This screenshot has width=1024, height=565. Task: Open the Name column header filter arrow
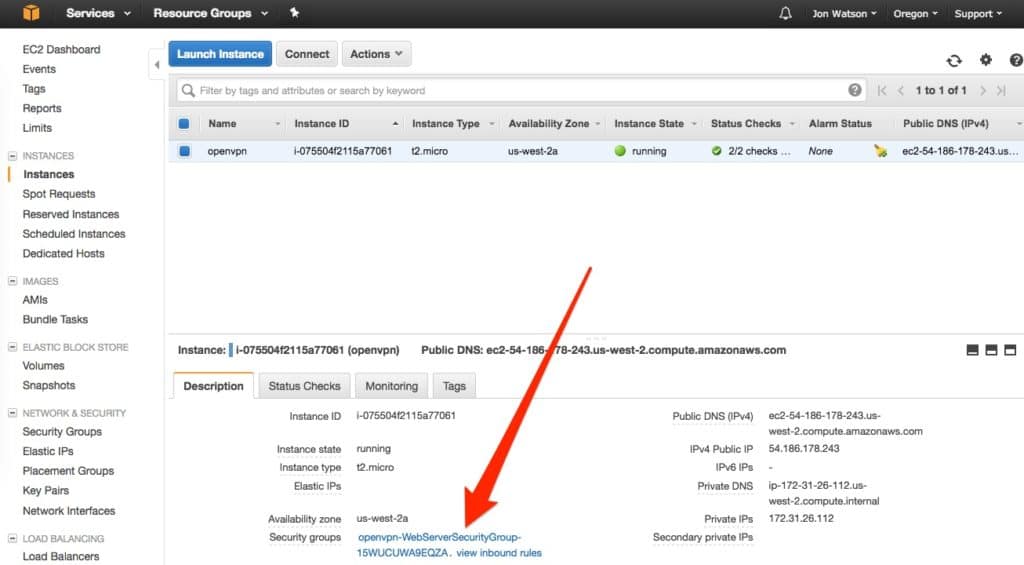(278, 123)
